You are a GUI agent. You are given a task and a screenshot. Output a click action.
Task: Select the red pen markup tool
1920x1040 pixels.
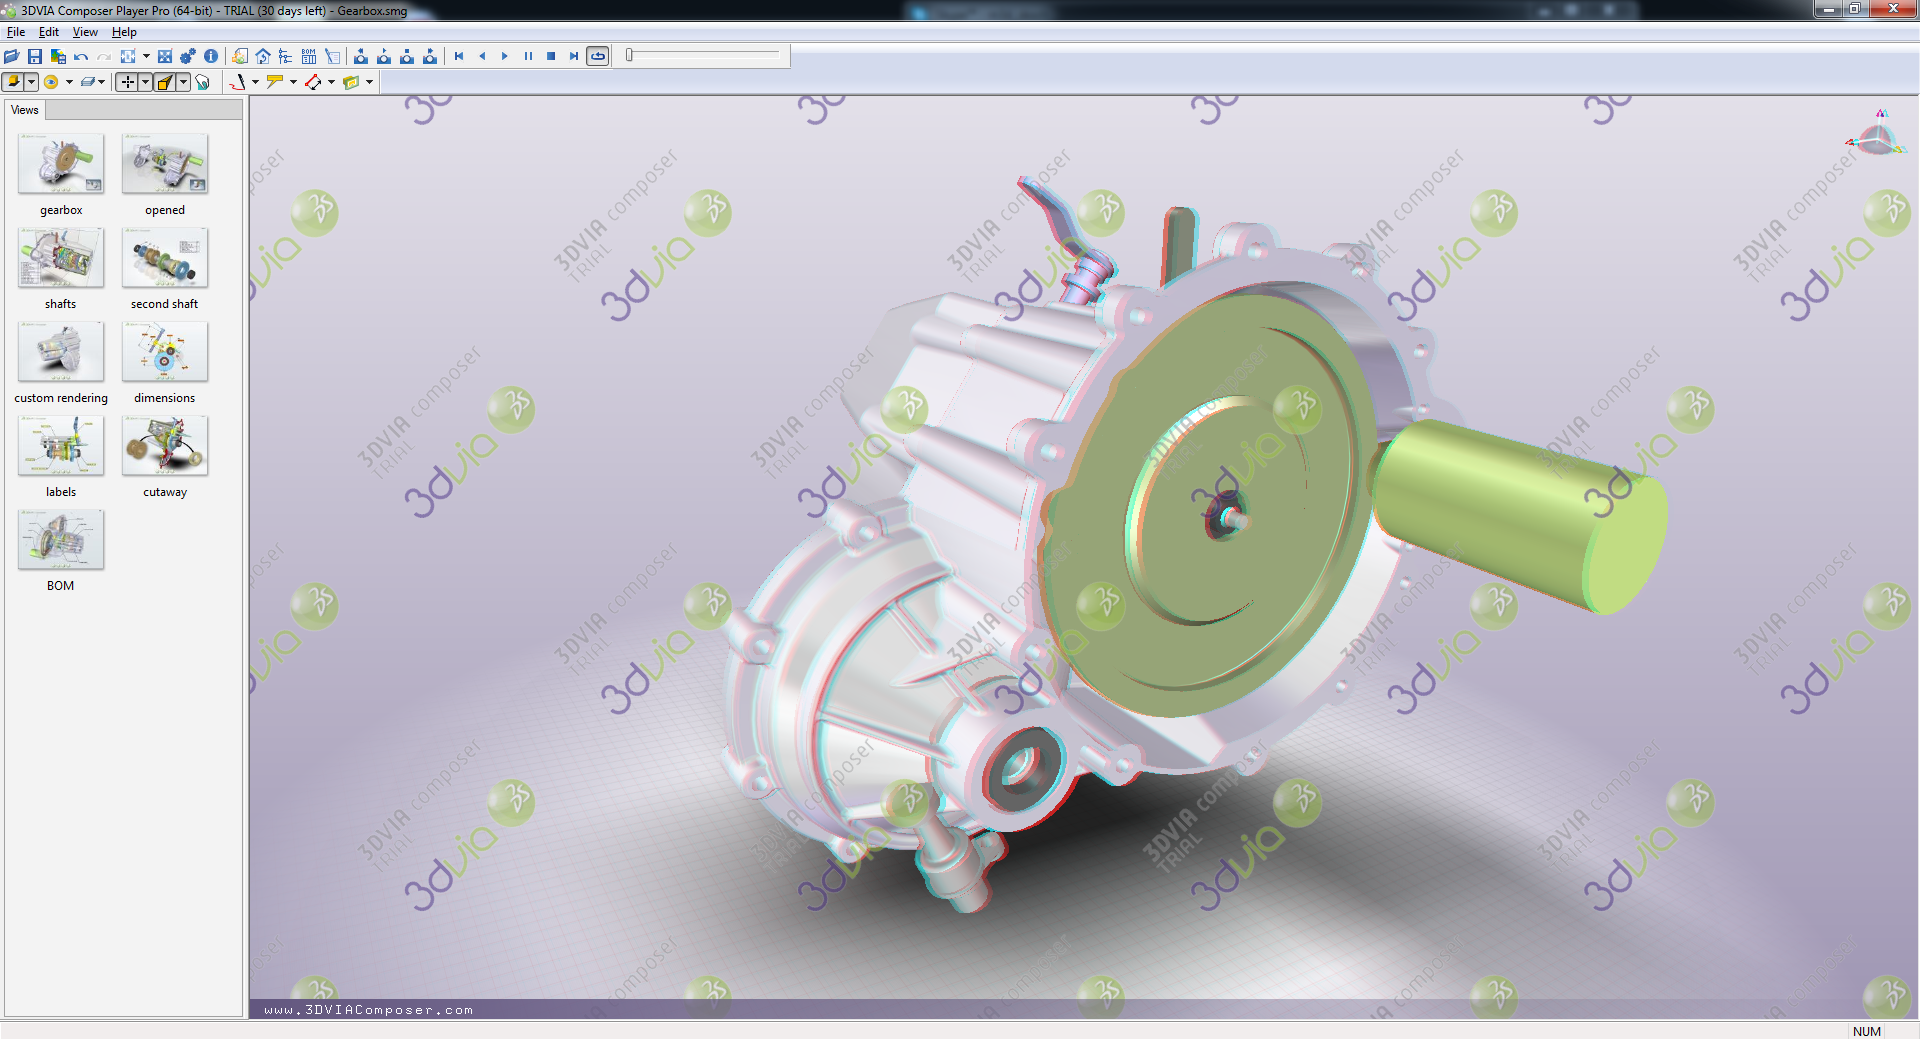coord(237,83)
